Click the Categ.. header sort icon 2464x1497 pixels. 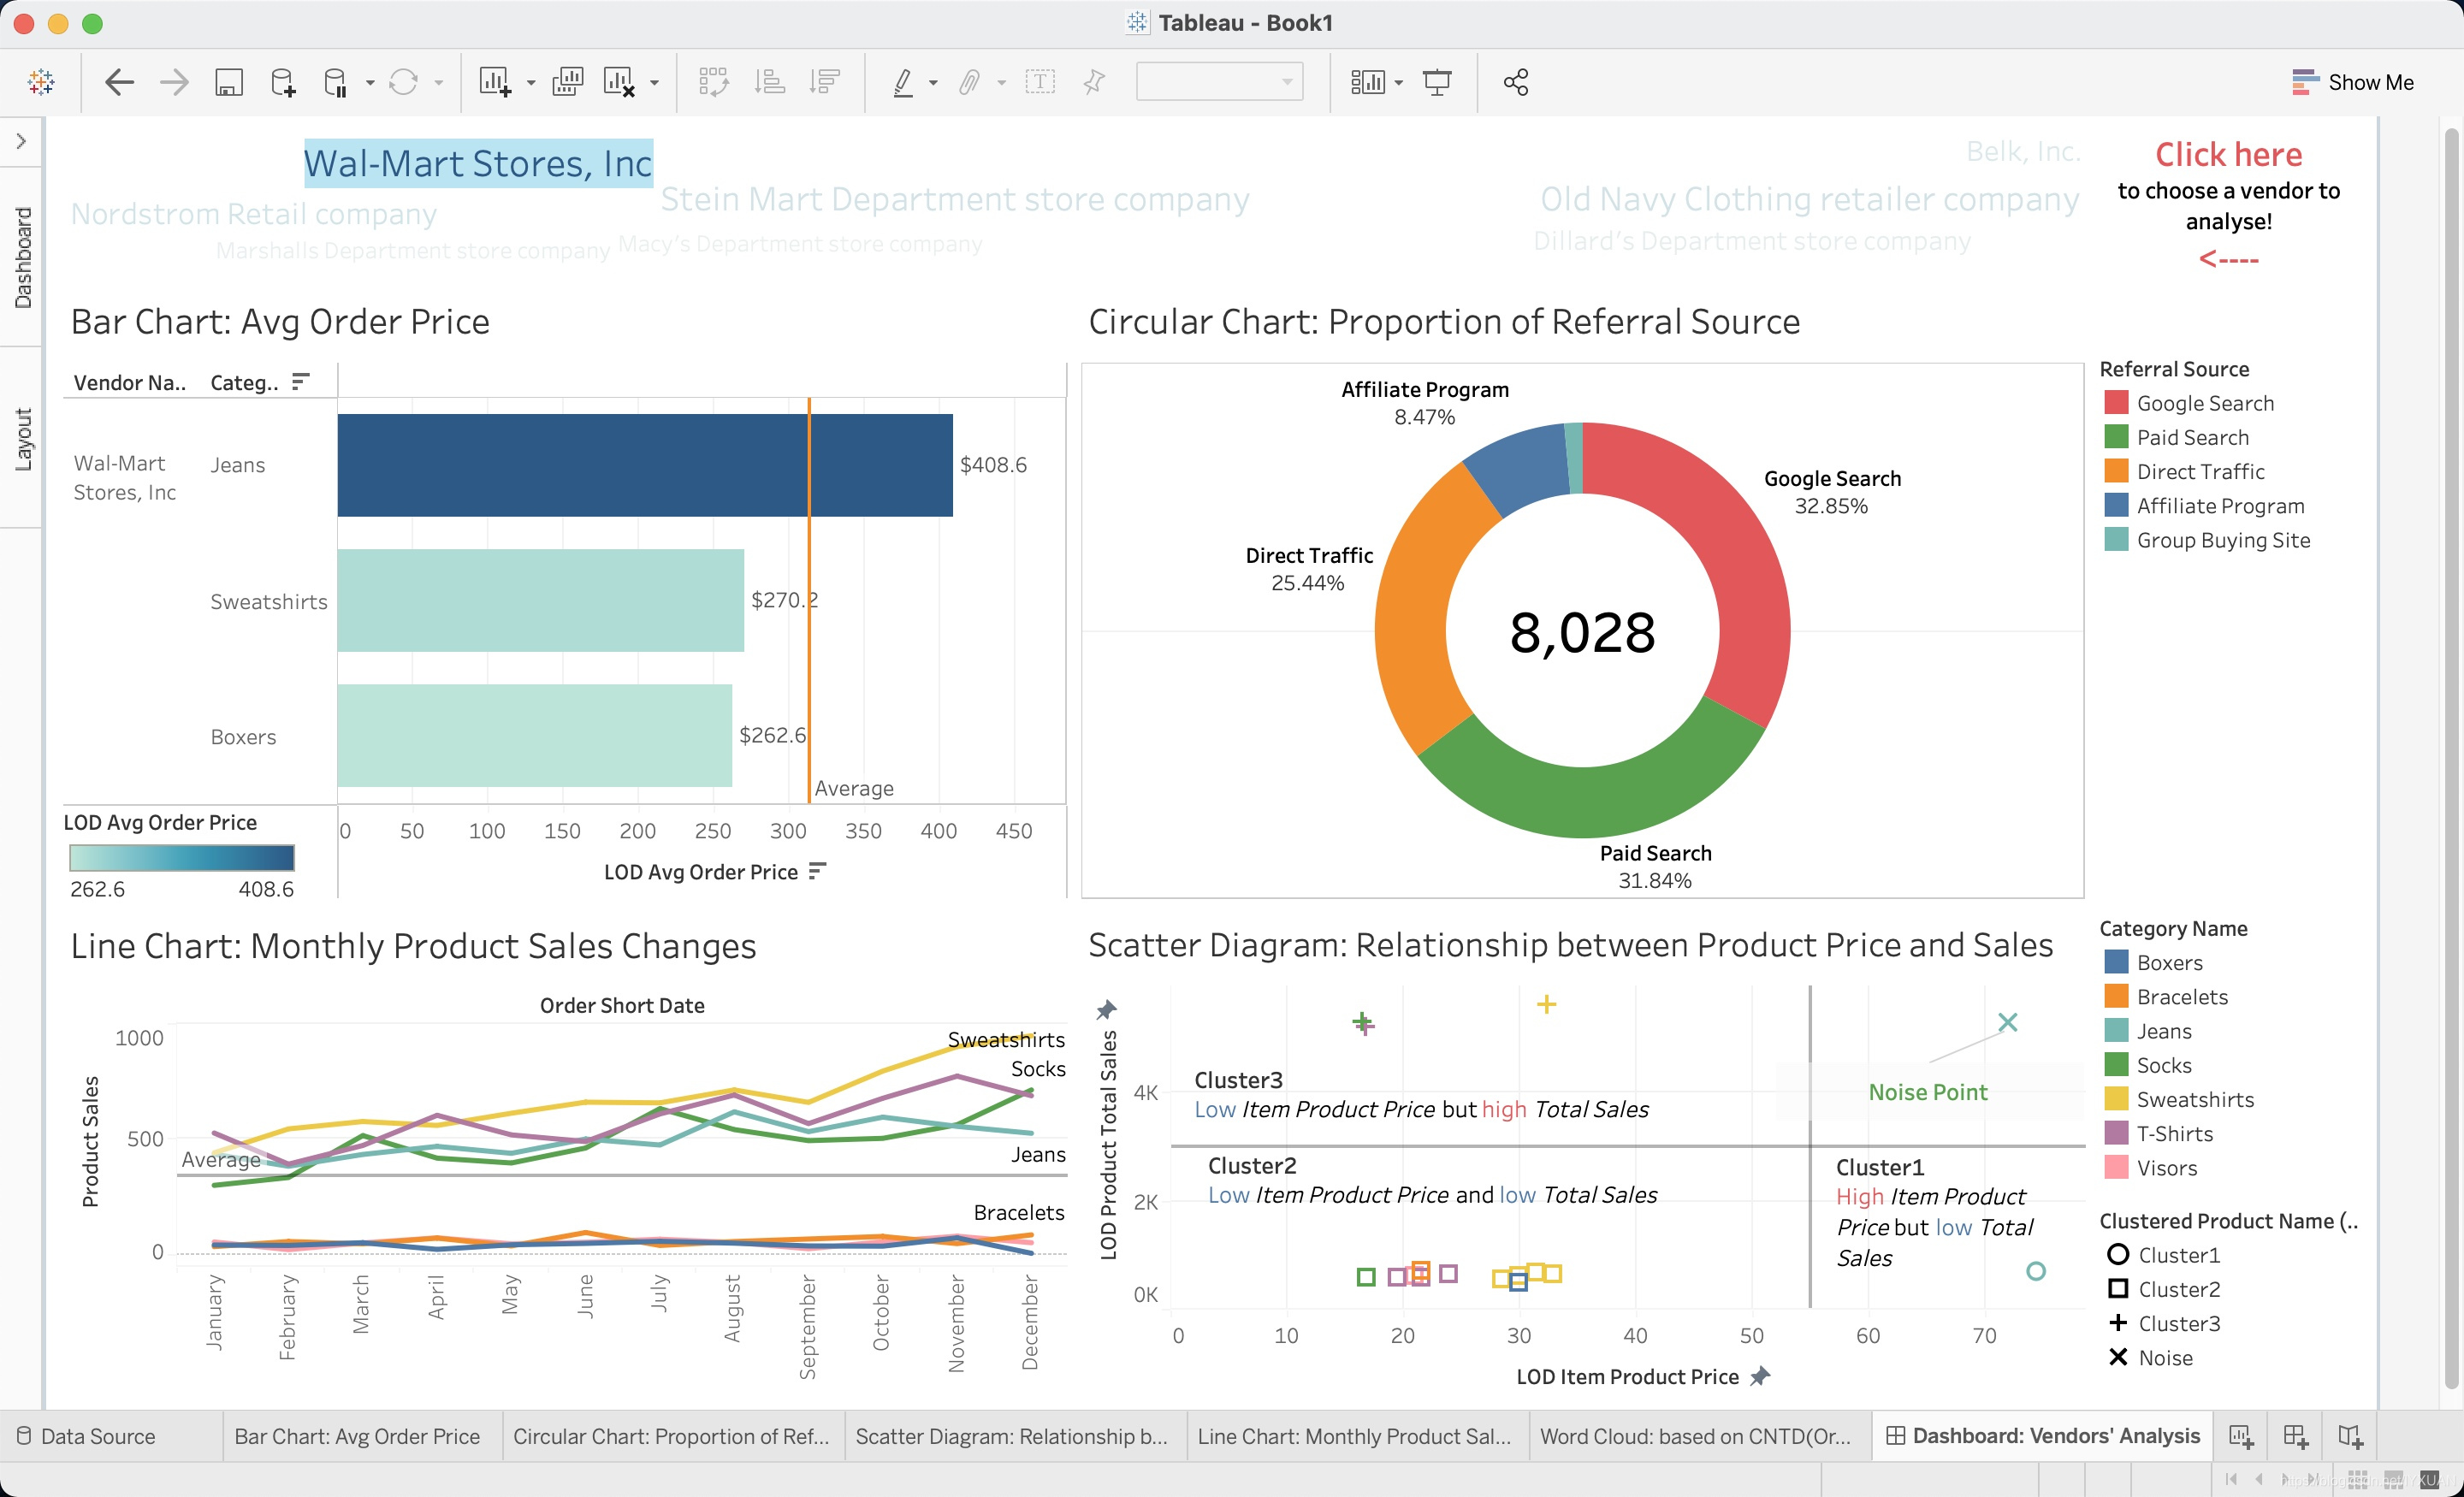(x=300, y=381)
